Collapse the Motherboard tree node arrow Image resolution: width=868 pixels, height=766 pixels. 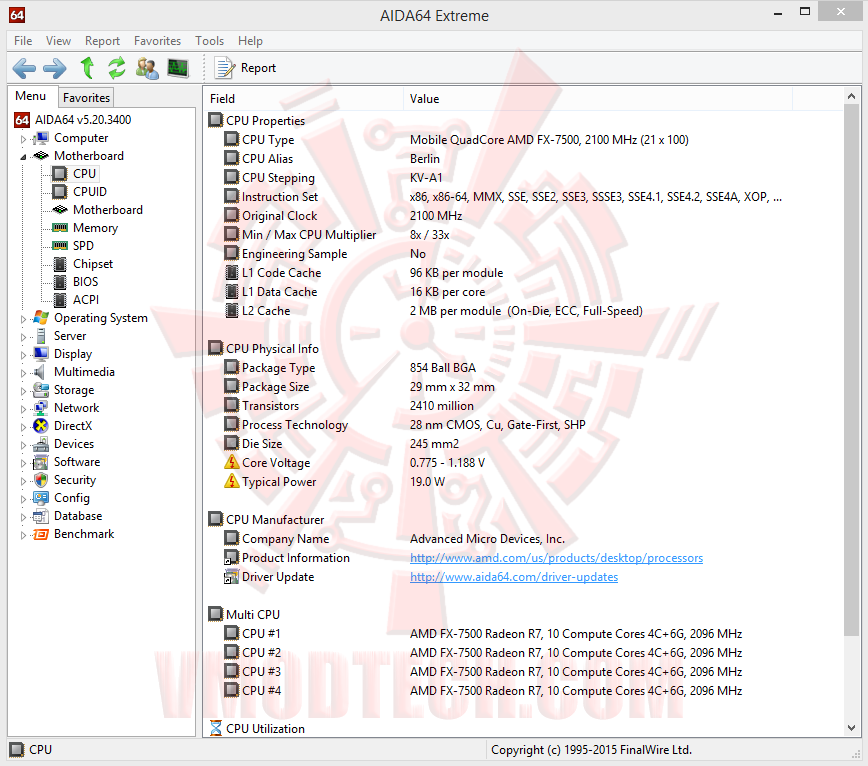pyautogui.click(x=23, y=157)
